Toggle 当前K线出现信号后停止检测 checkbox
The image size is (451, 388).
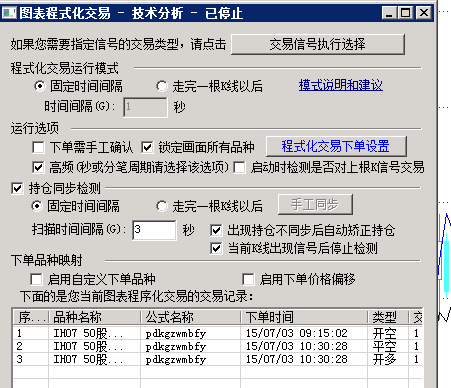pyautogui.click(x=216, y=248)
